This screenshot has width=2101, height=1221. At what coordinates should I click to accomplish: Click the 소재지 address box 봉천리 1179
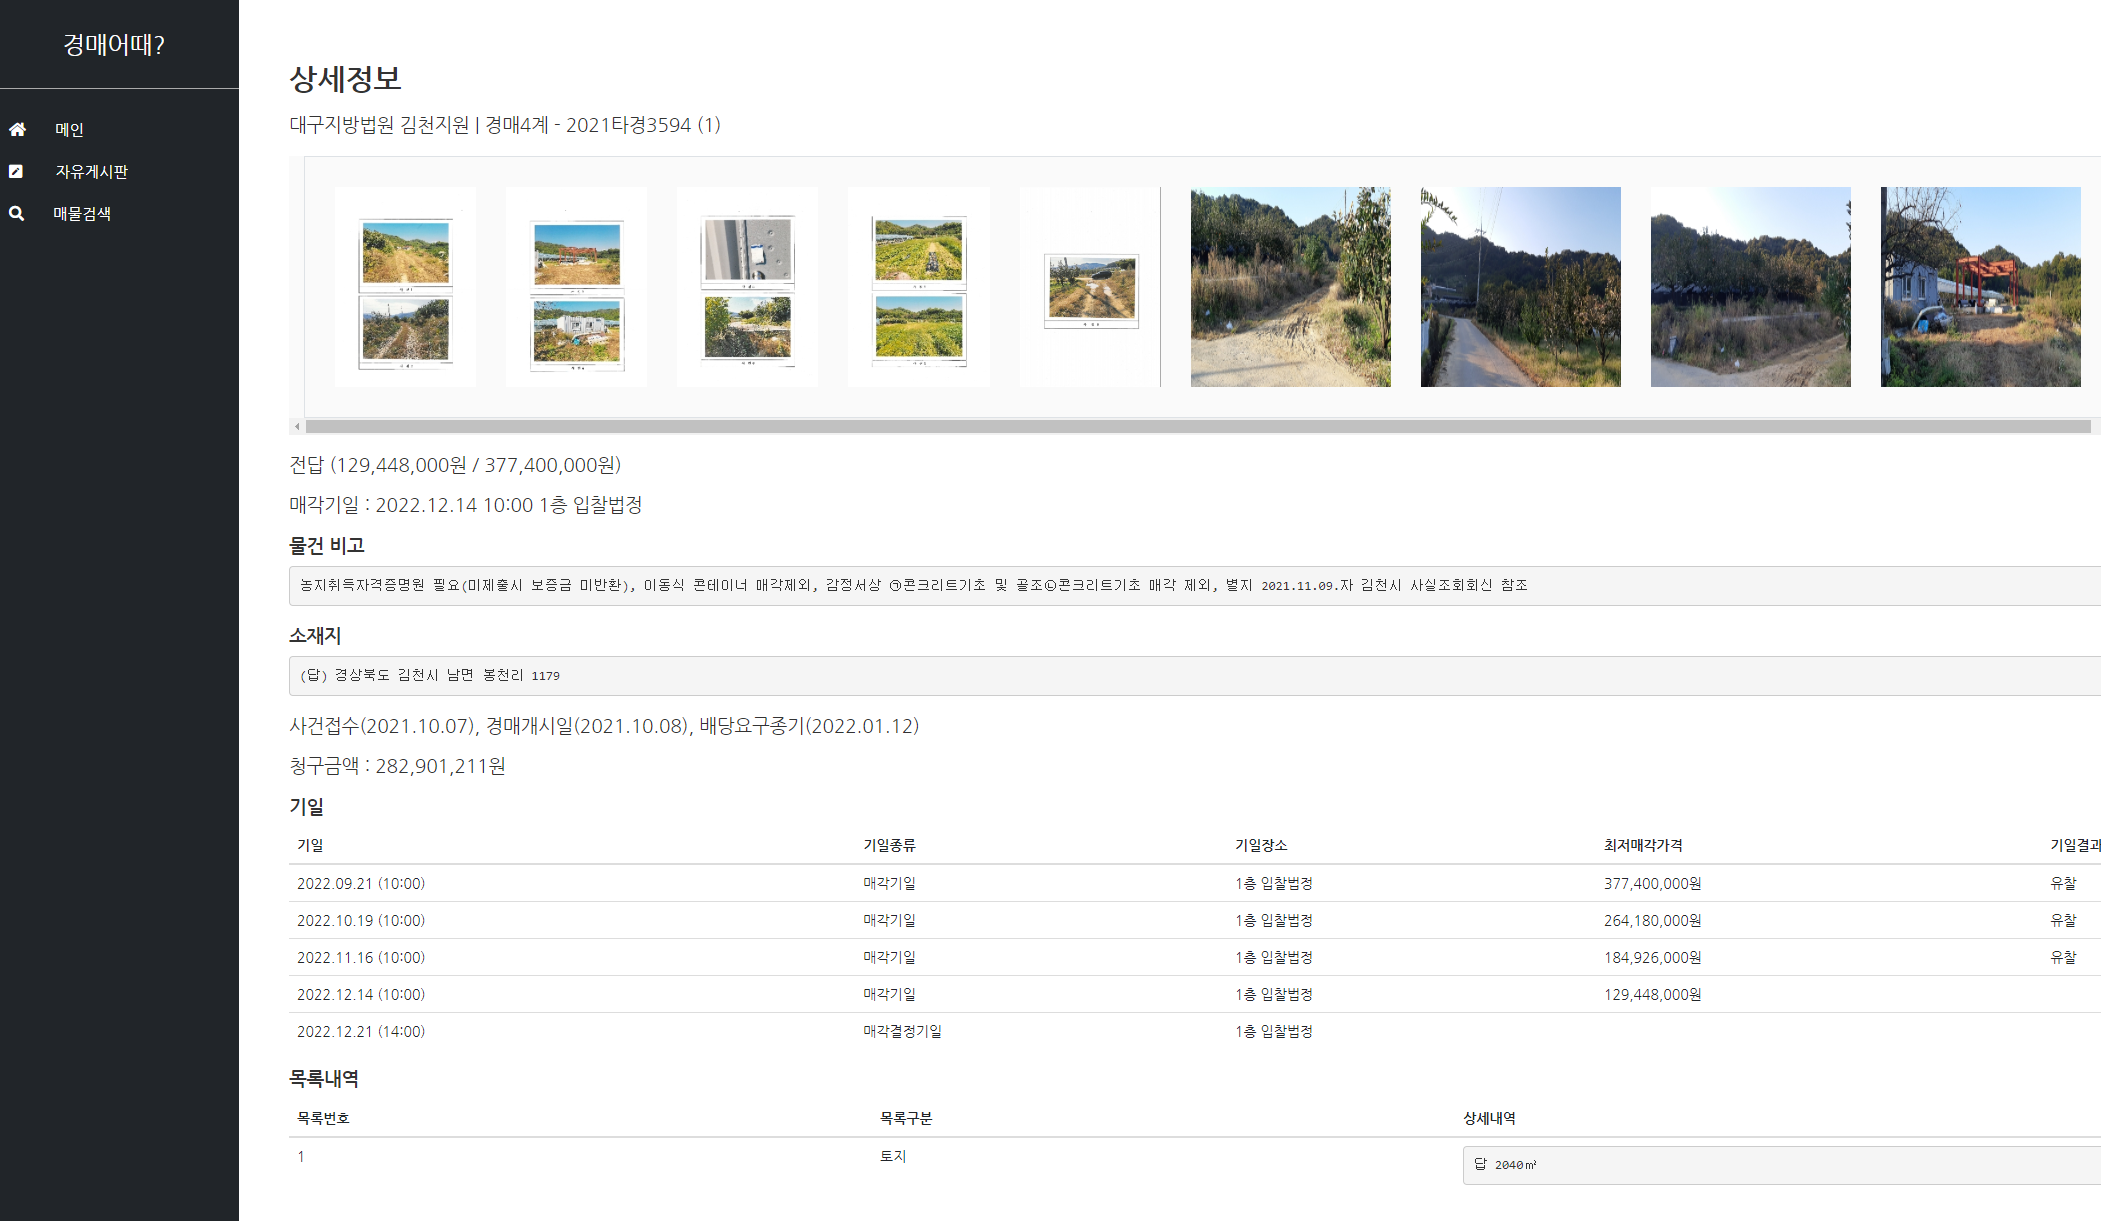pyautogui.click(x=1195, y=676)
